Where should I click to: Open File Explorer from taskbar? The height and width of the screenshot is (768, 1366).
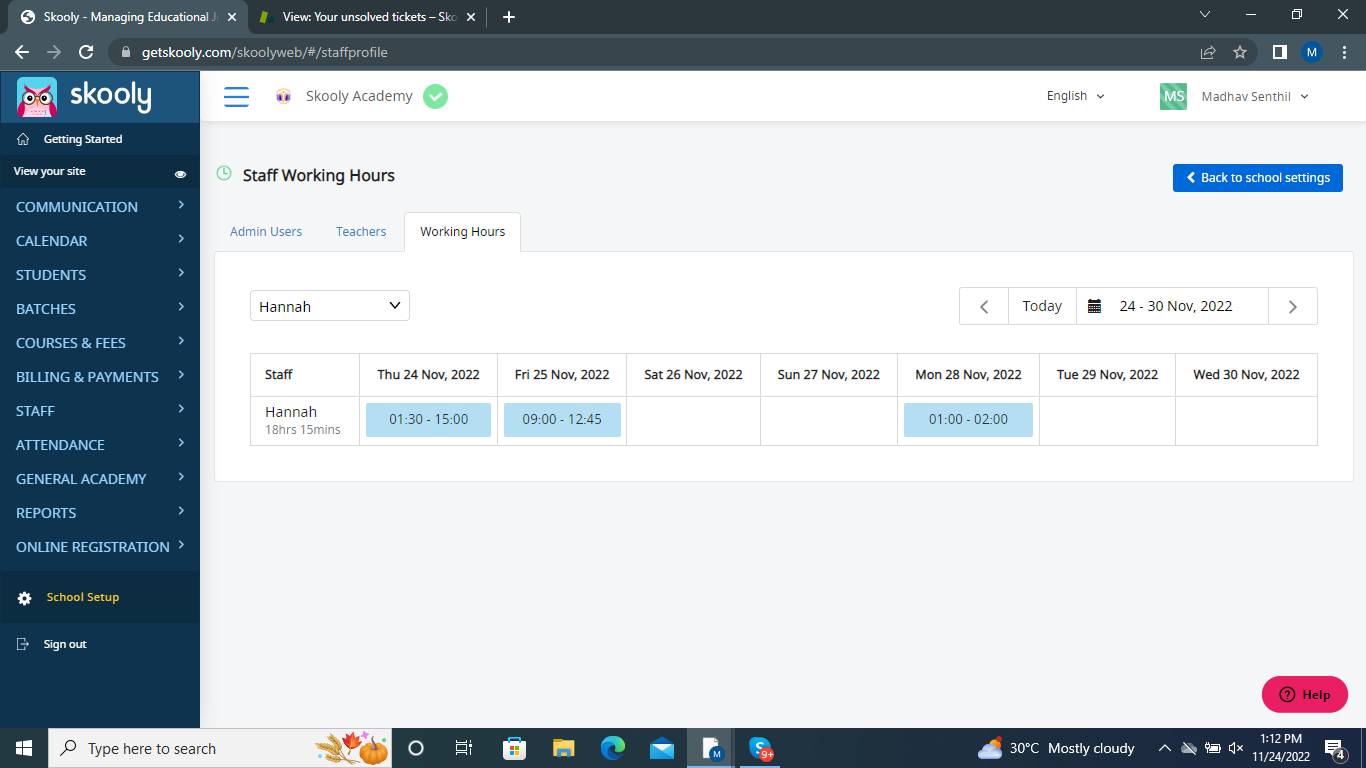(564, 748)
